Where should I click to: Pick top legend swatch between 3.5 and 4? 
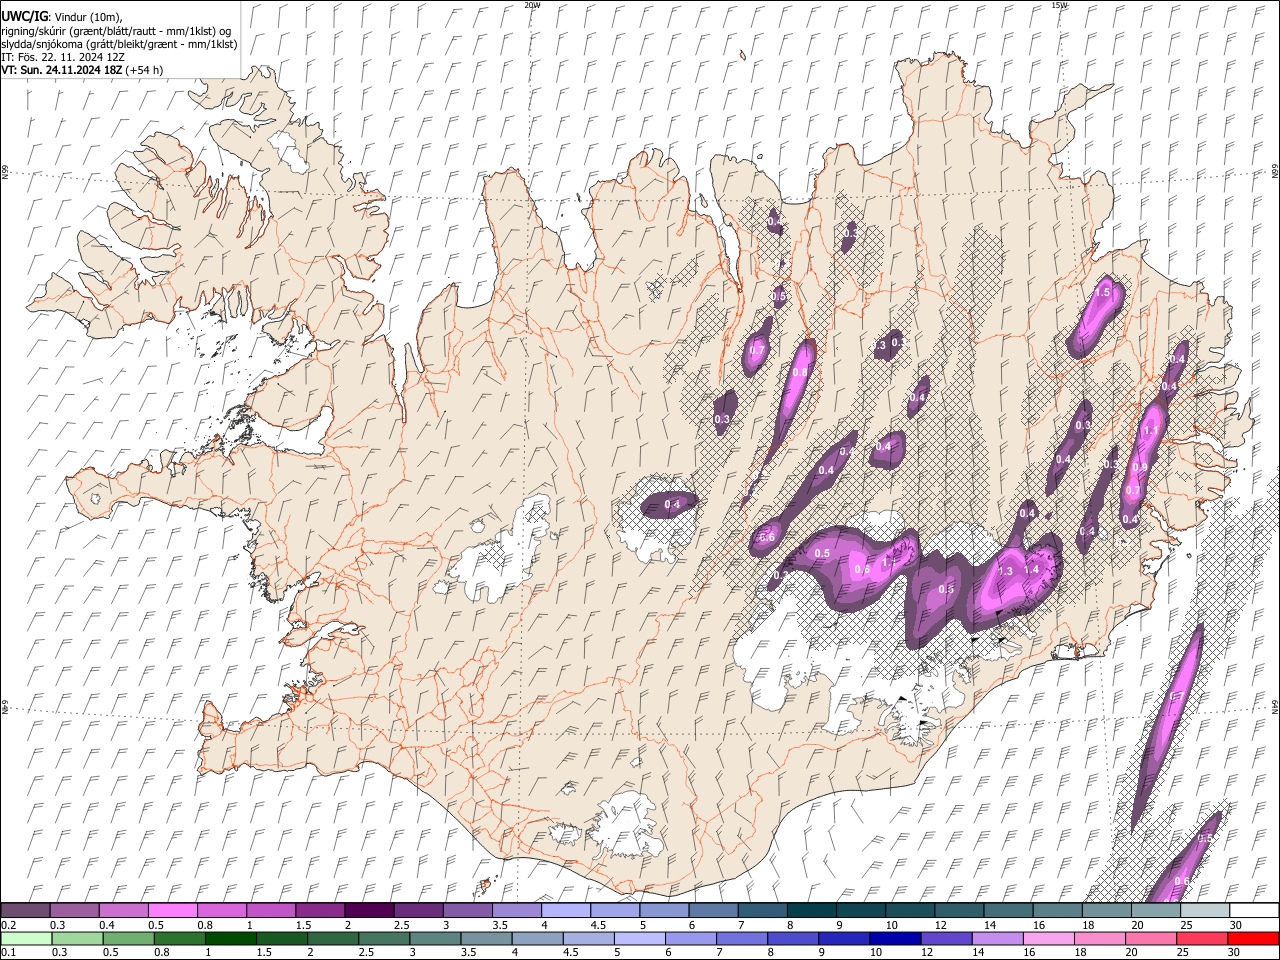click(x=516, y=910)
